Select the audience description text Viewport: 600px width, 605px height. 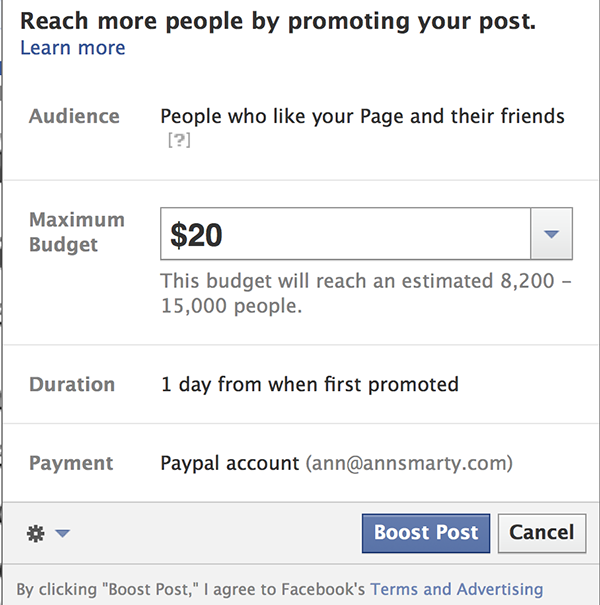pyautogui.click(x=362, y=117)
